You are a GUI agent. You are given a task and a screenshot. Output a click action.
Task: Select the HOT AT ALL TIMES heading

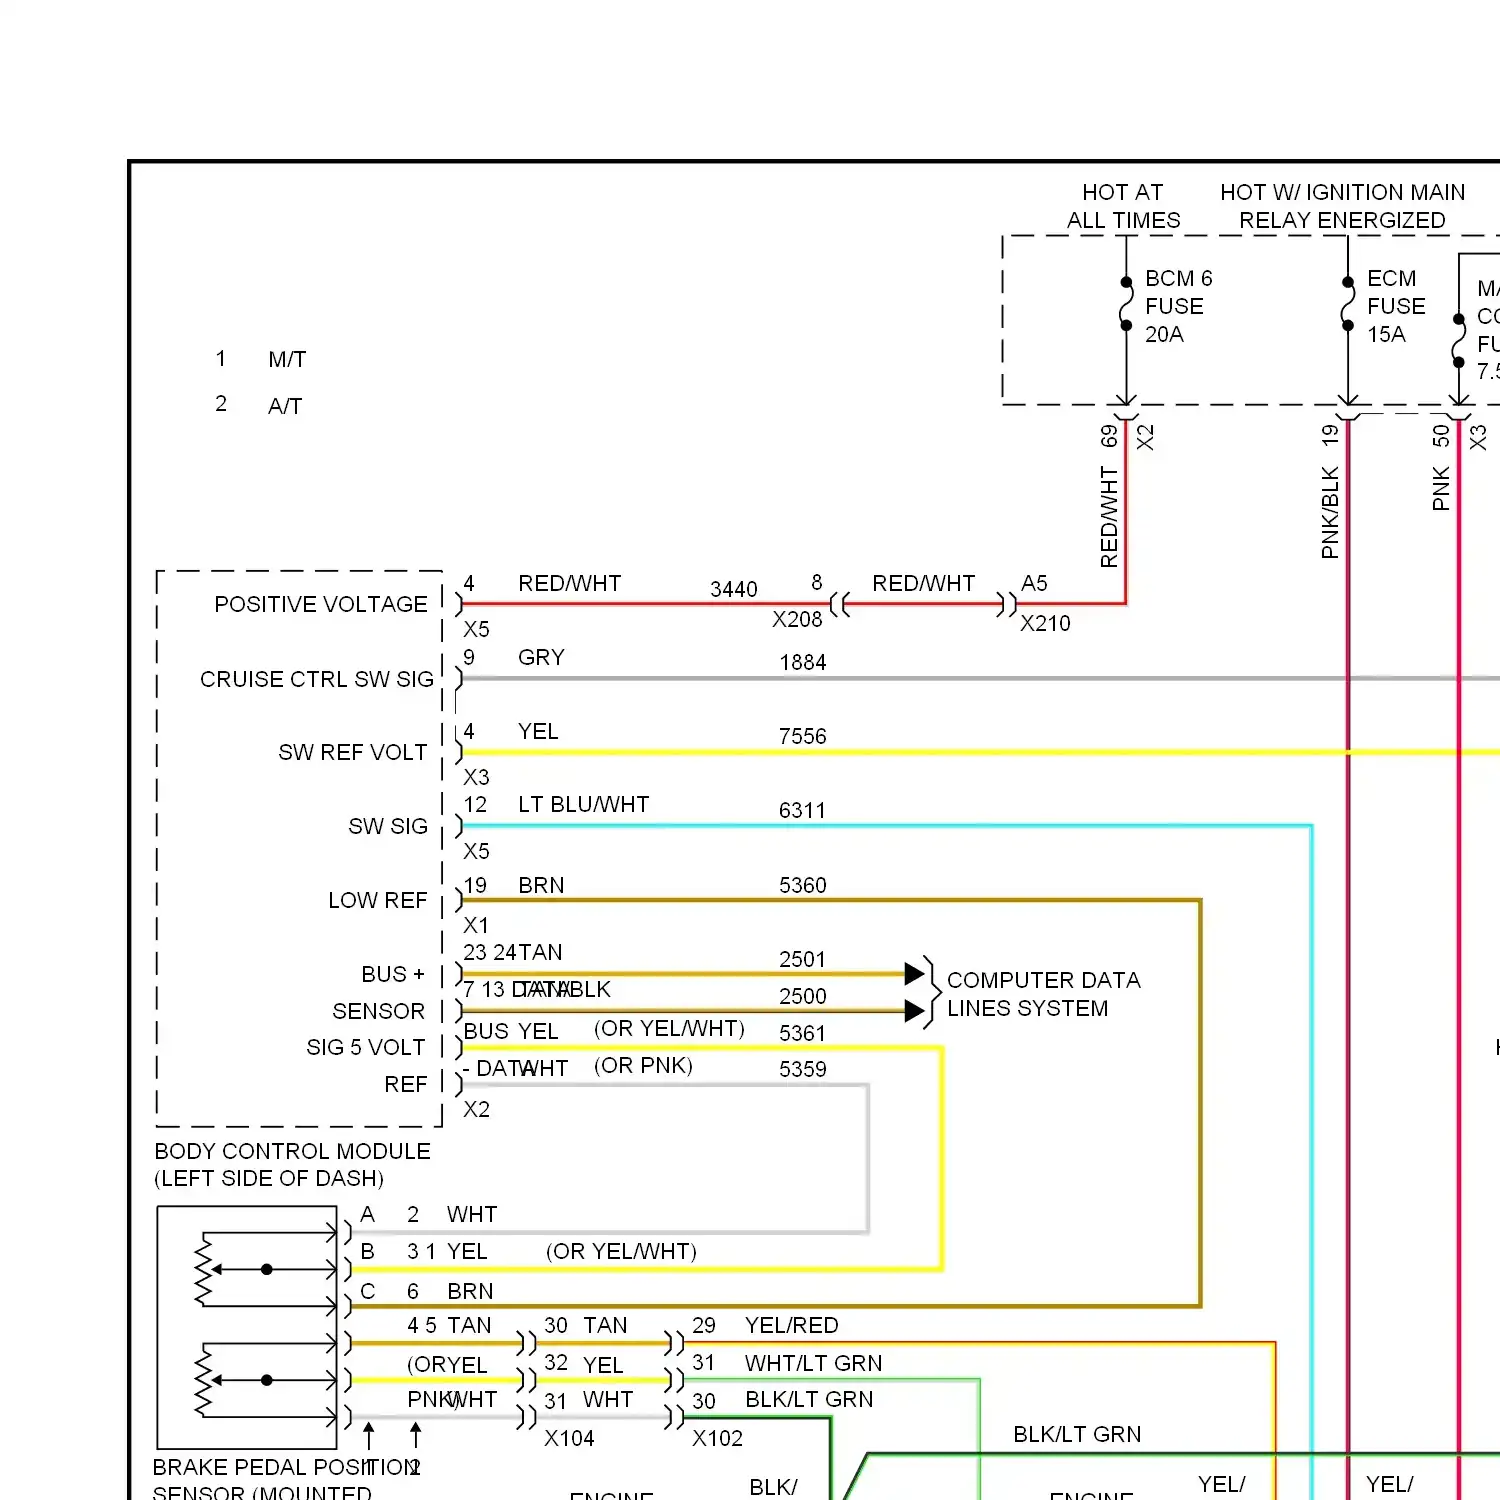pyautogui.click(x=1123, y=206)
